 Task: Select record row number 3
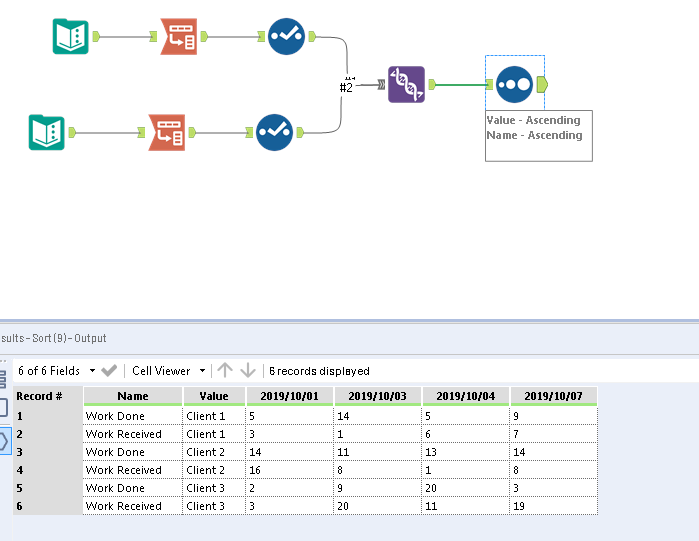coord(48,452)
